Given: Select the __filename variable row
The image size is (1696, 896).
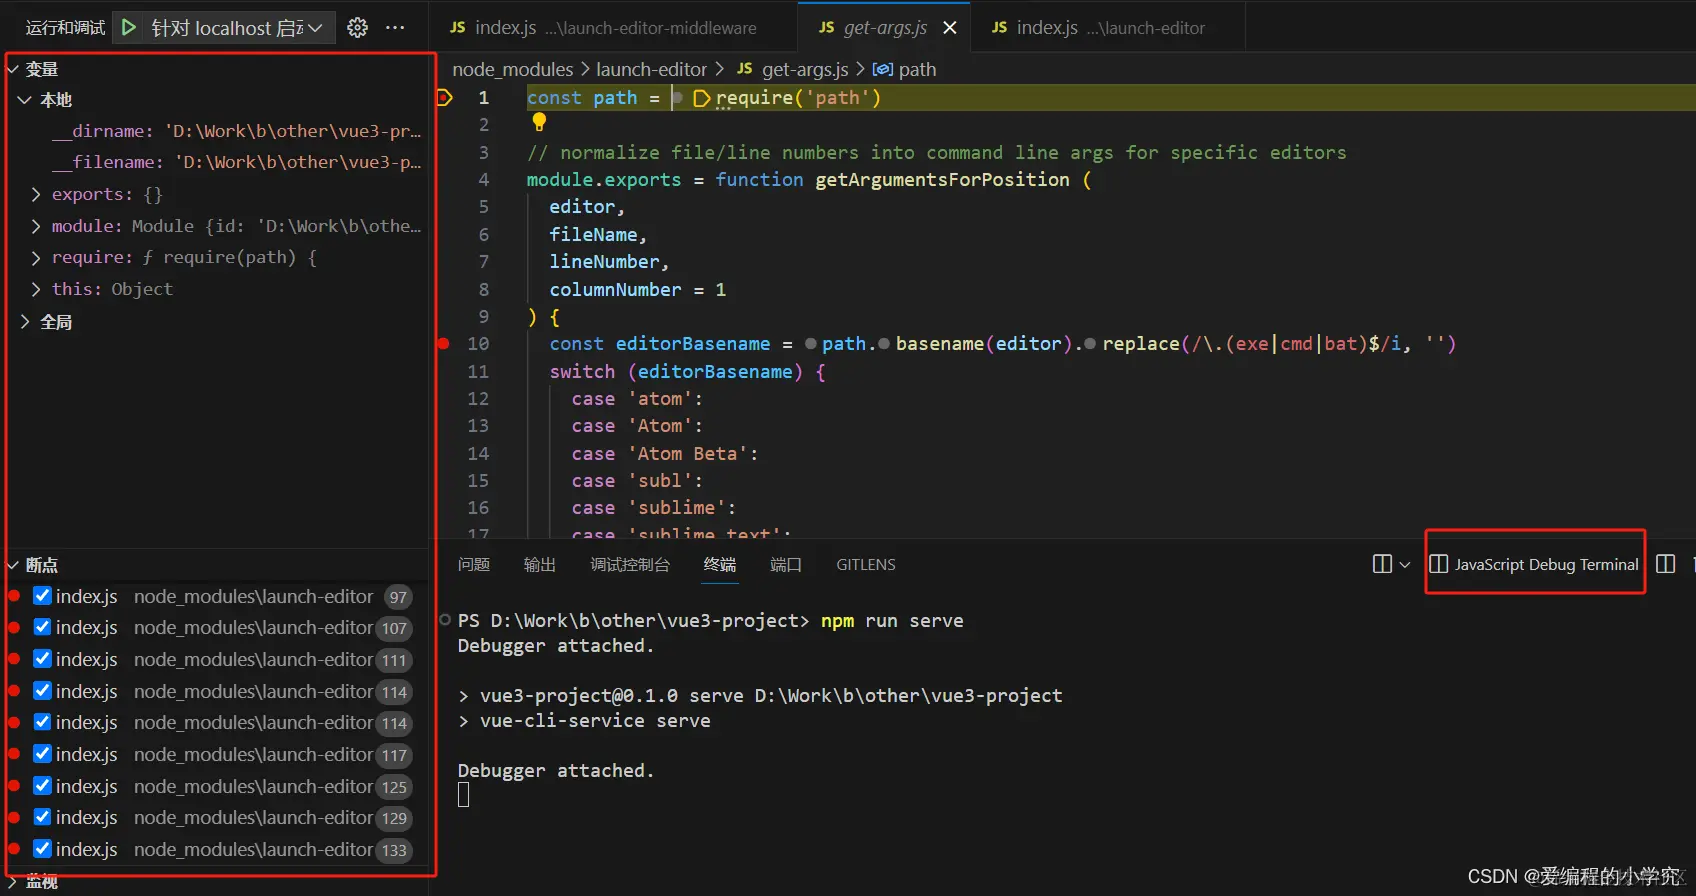Looking at the screenshot, I should click(218, 162).
